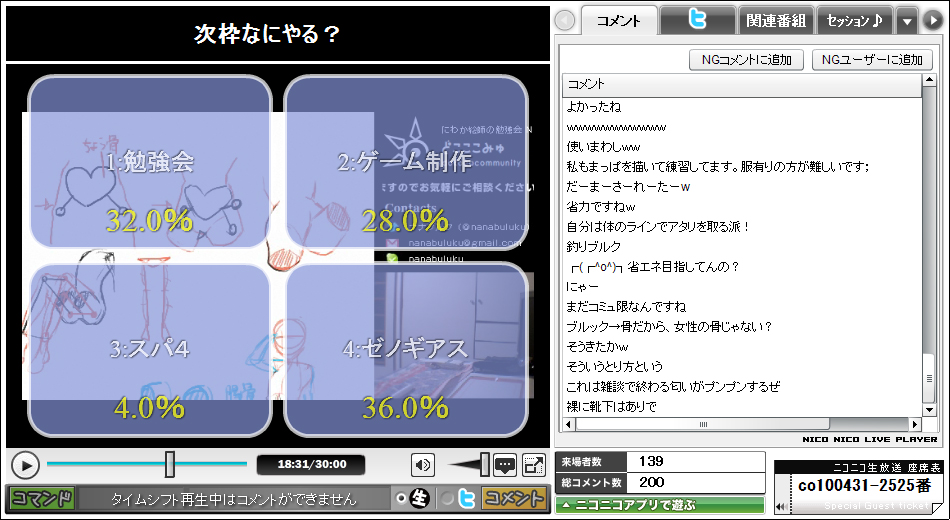Viewport: 950px width, 520px height.
Task: Show next tabs with right arrow
Action: (932, 21)
